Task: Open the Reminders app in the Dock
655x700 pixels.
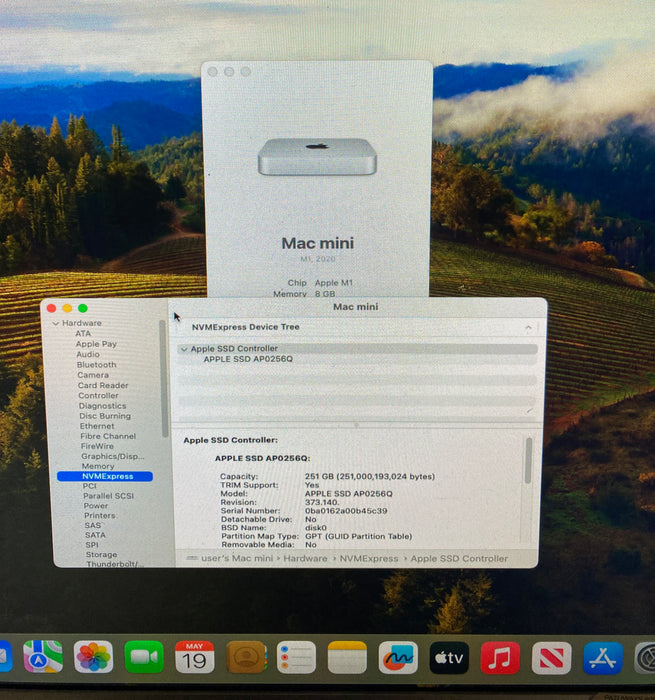Action: [x=296, y=657]
